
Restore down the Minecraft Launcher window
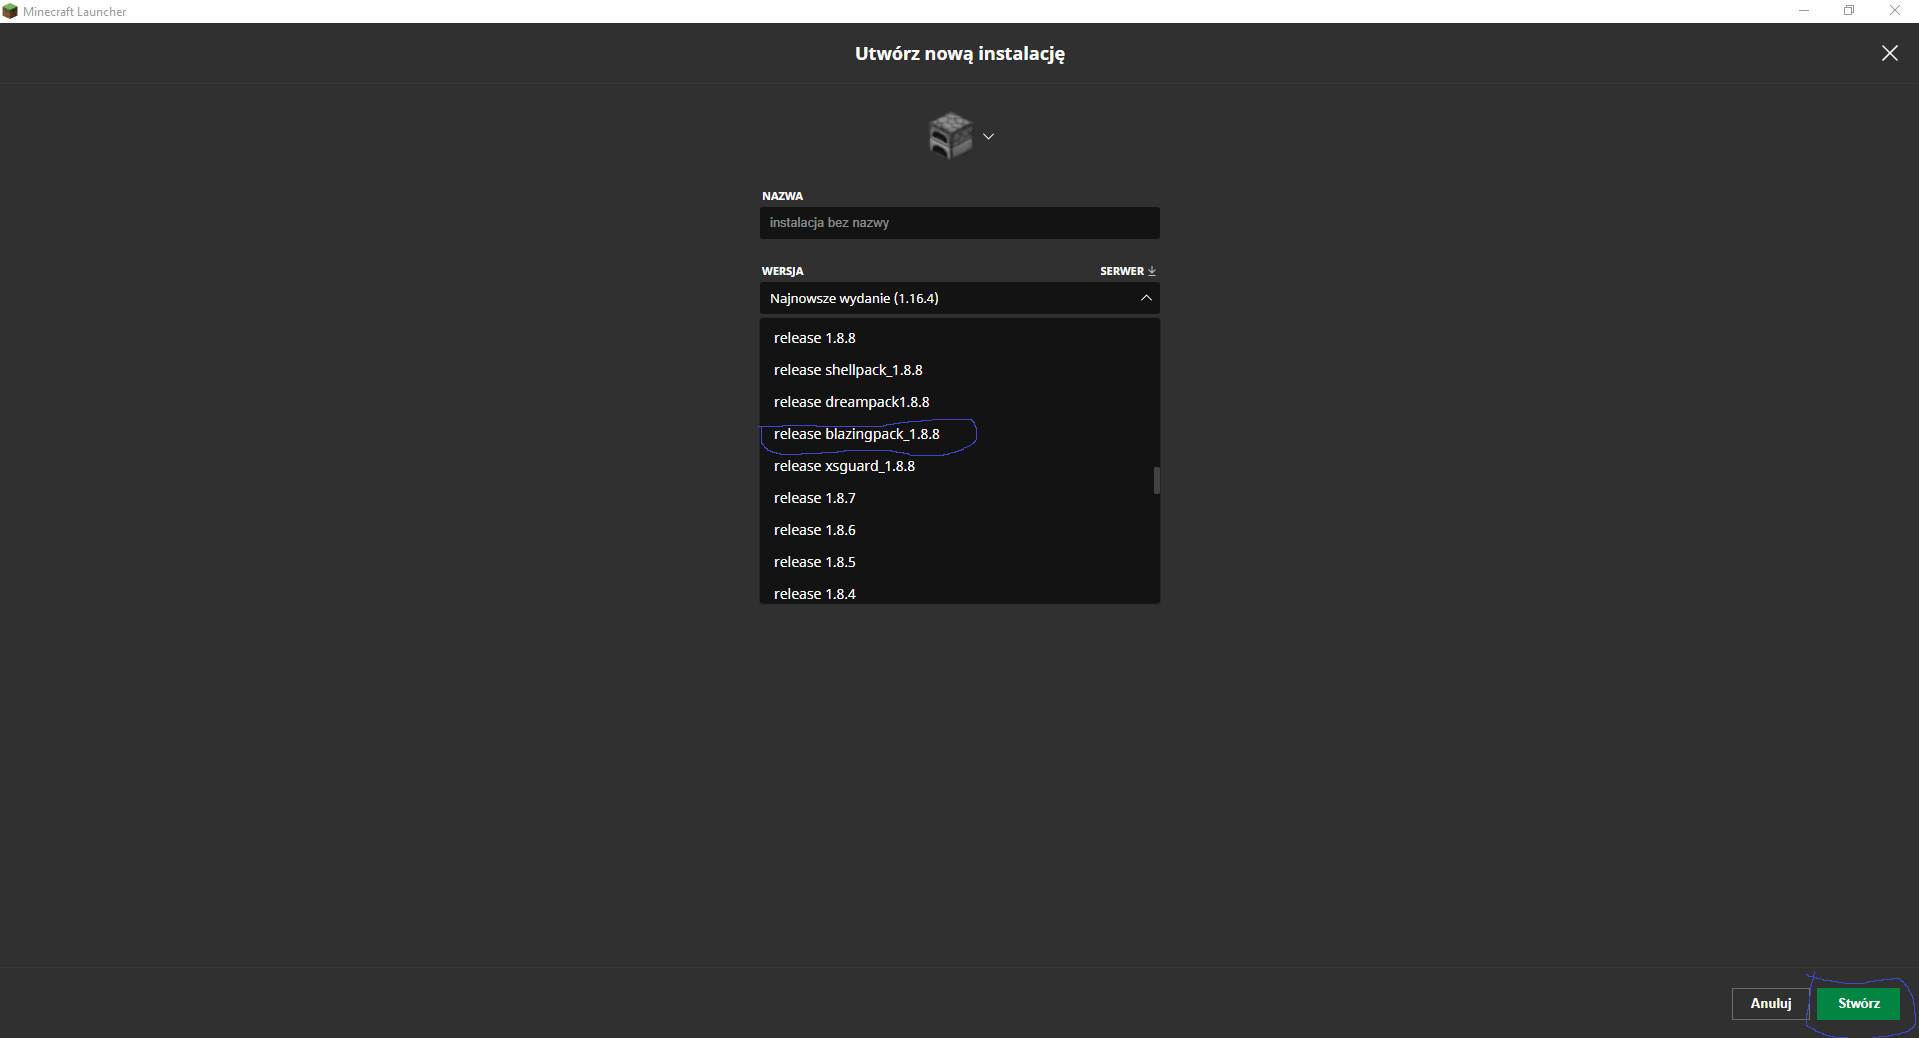1849,11
